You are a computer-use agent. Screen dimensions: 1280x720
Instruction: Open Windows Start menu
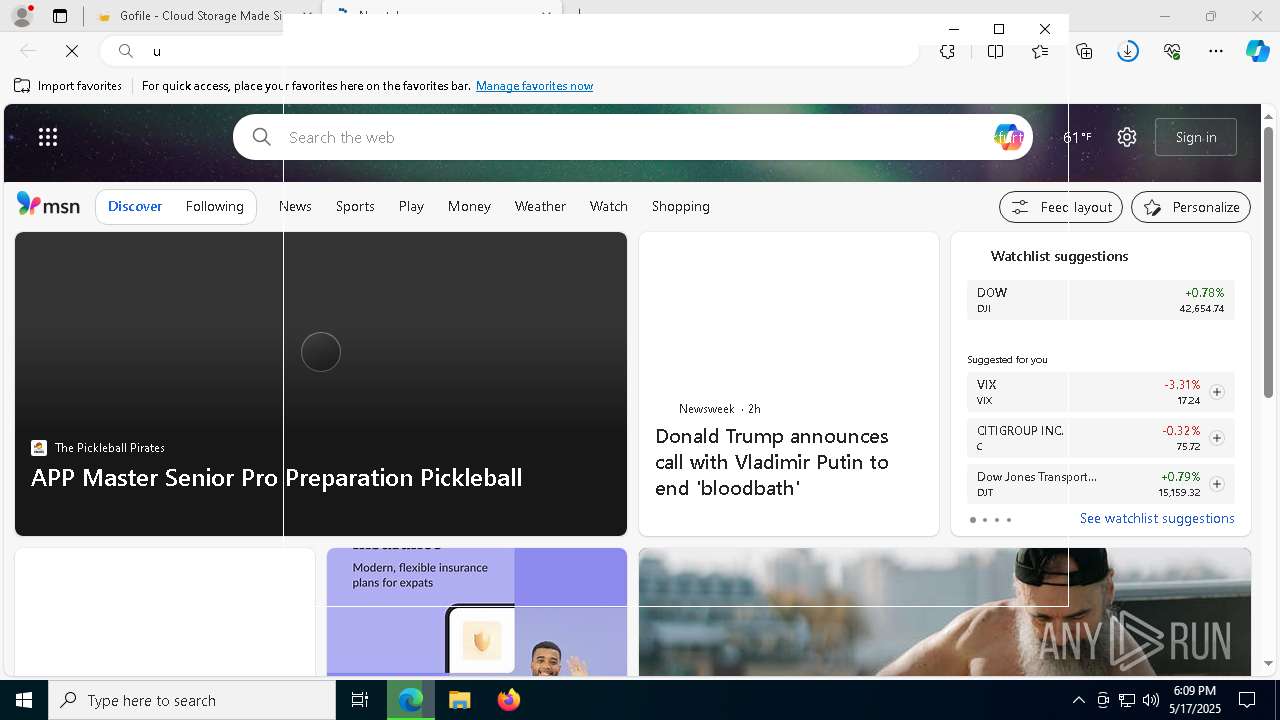pos(24,700)
